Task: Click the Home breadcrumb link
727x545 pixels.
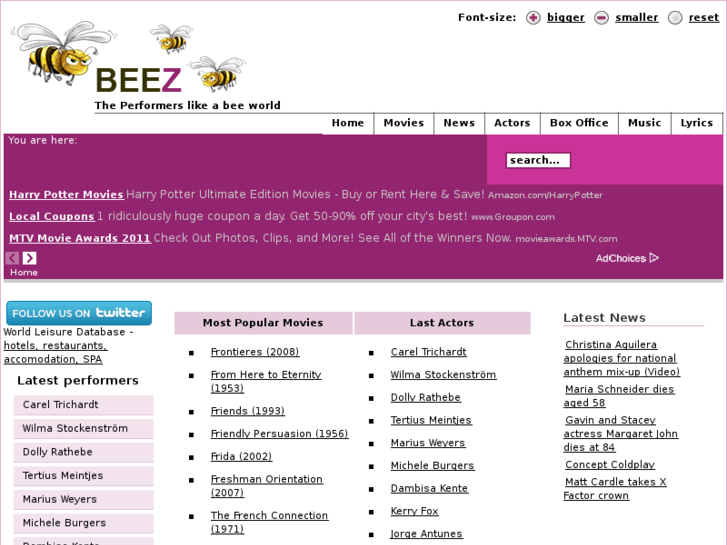Action: click(x=24, y=272)
